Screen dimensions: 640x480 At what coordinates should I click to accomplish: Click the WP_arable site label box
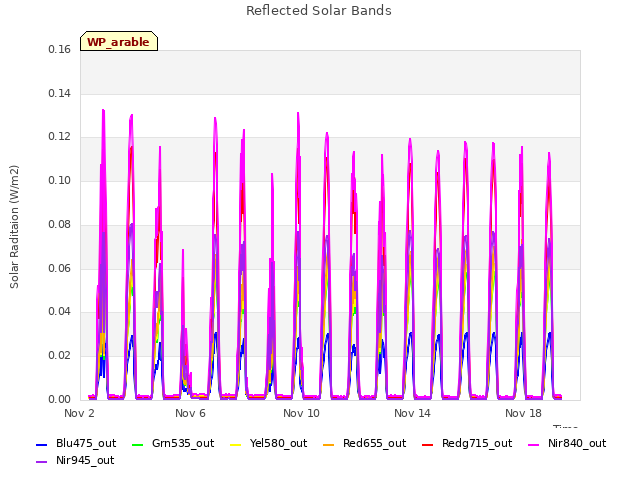(x=119, y=41)
